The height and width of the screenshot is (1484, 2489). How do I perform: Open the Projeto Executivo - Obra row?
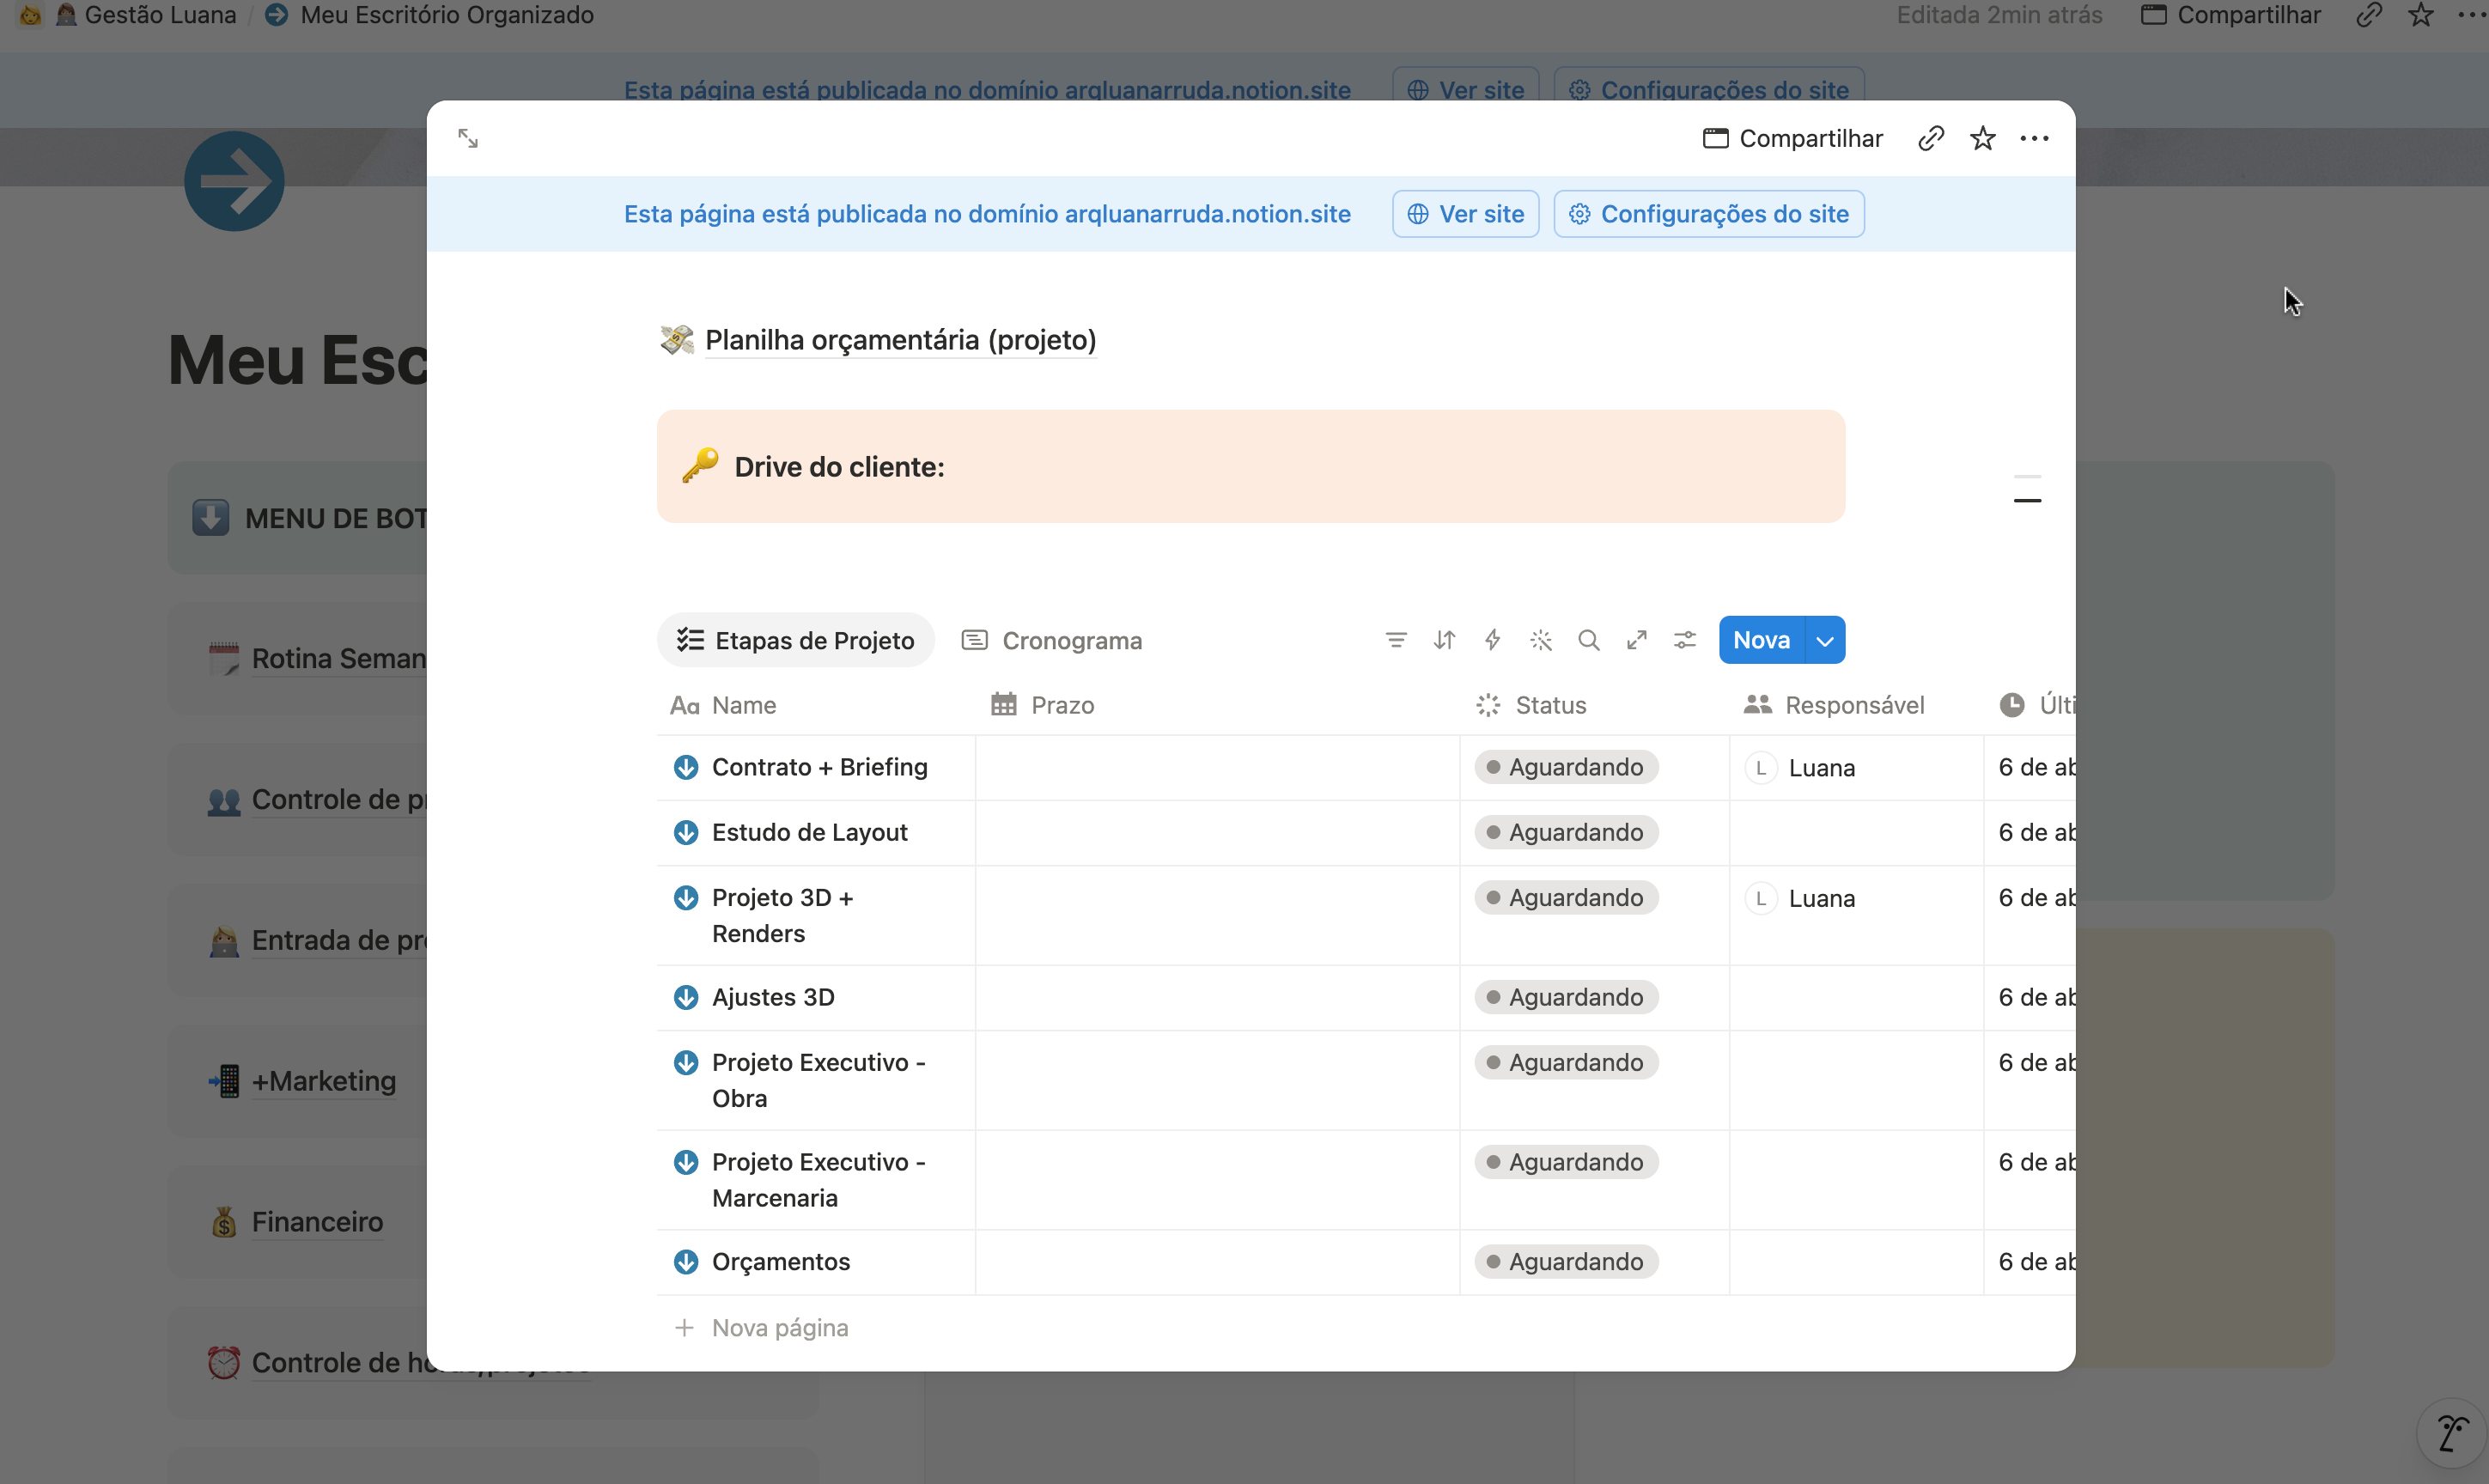[819, 1080]
